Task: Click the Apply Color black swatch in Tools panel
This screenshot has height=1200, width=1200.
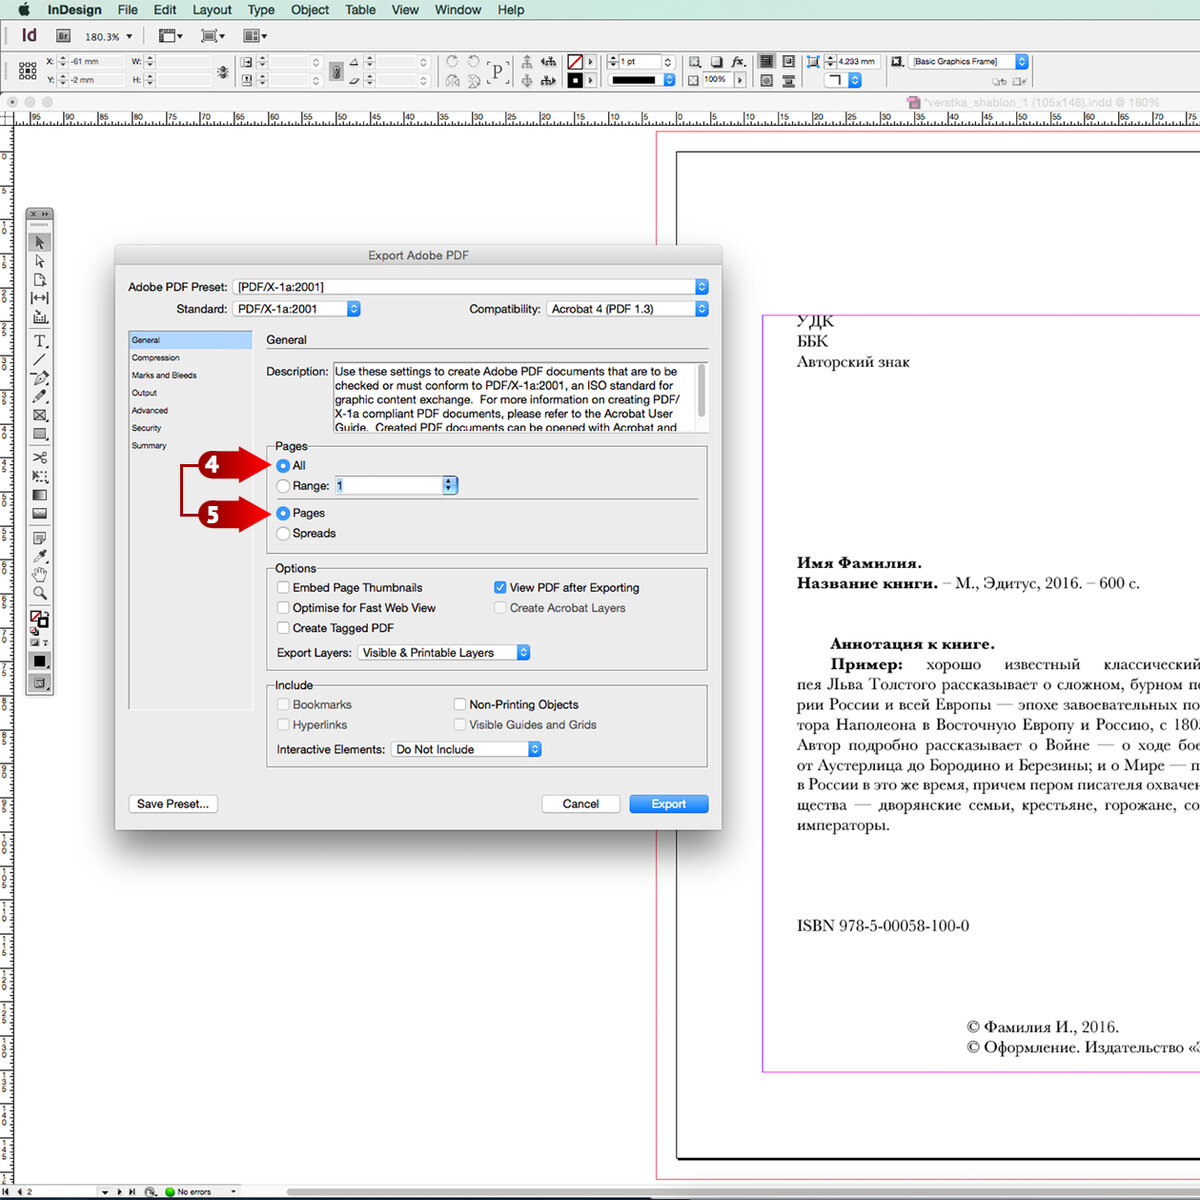Action: 40,661
